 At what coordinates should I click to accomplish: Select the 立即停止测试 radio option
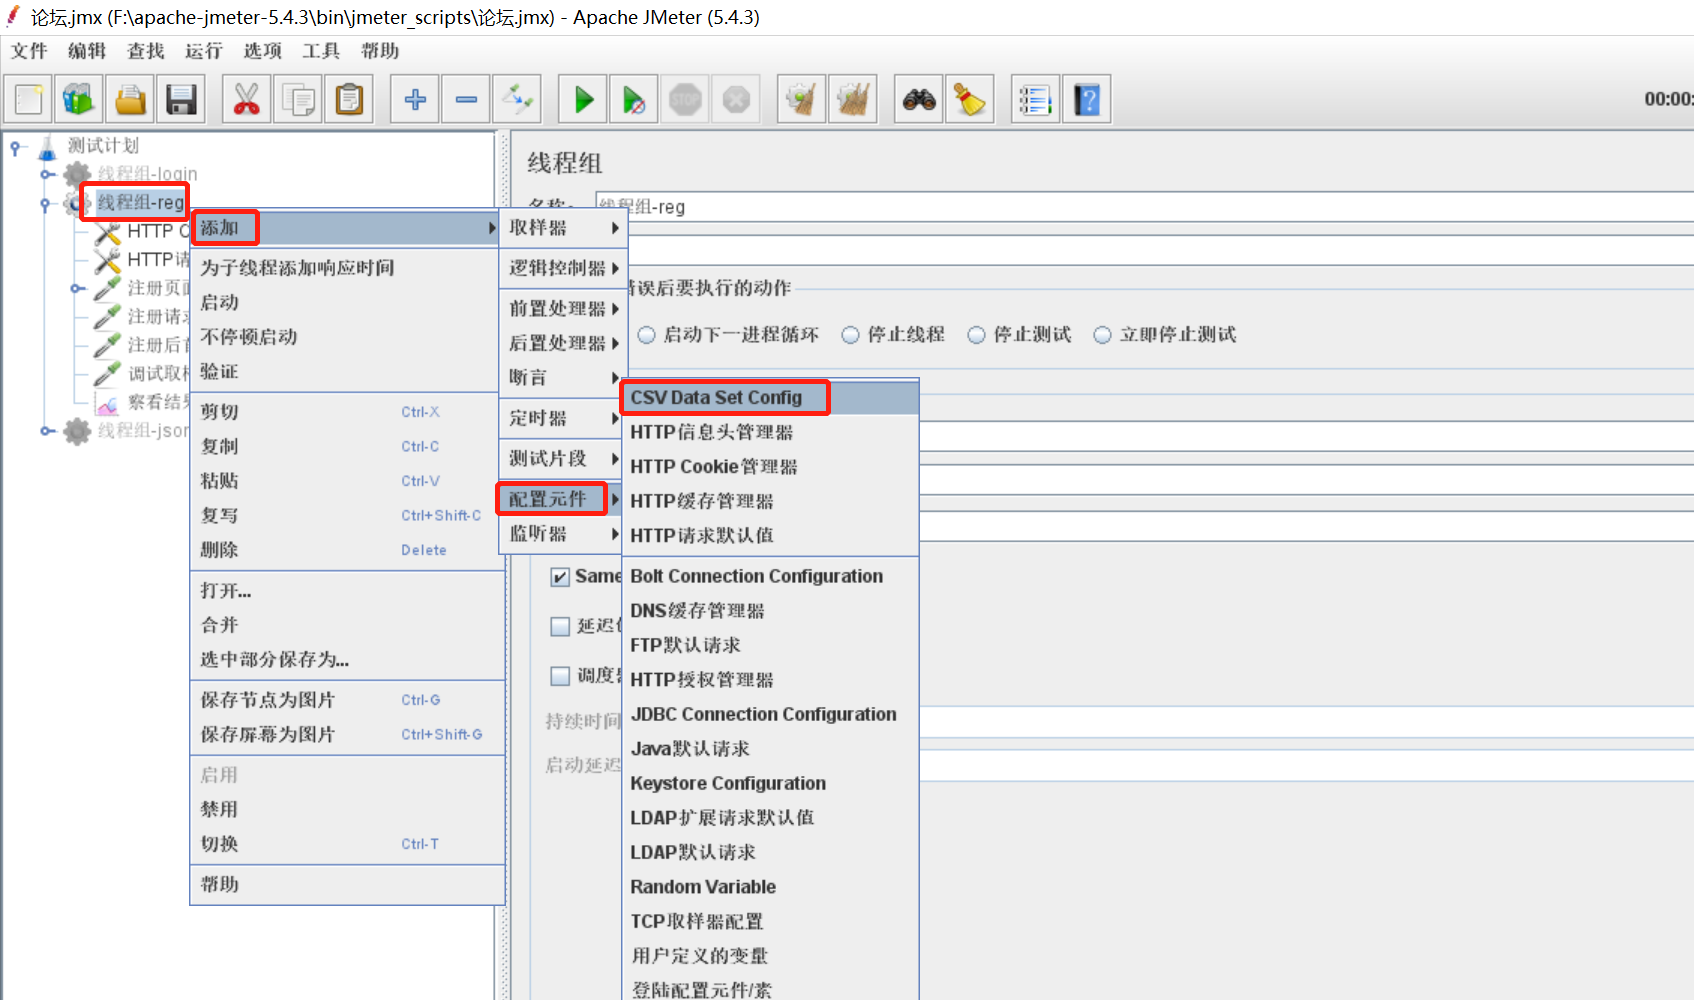click(1102, 335)
